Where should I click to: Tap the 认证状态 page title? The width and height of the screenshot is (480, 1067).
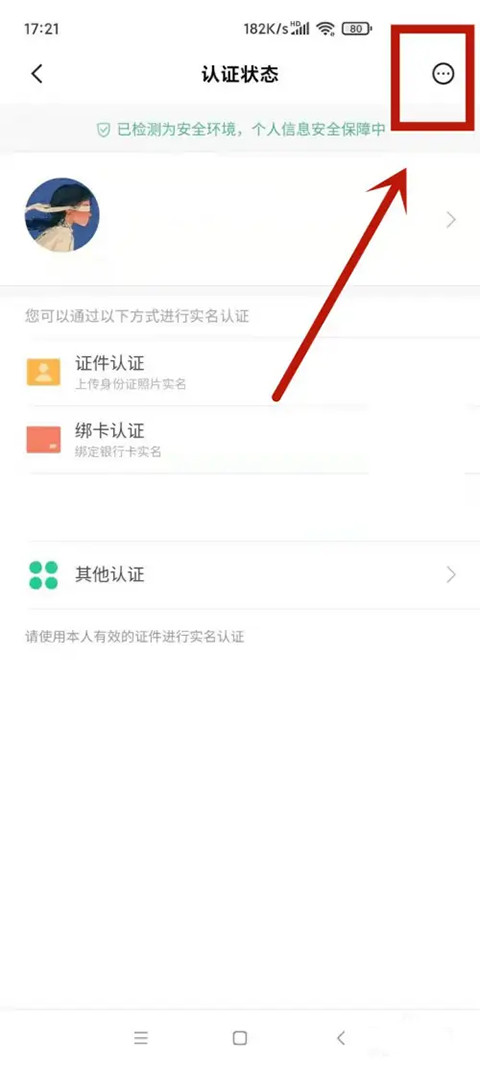(x=240, y=73)
